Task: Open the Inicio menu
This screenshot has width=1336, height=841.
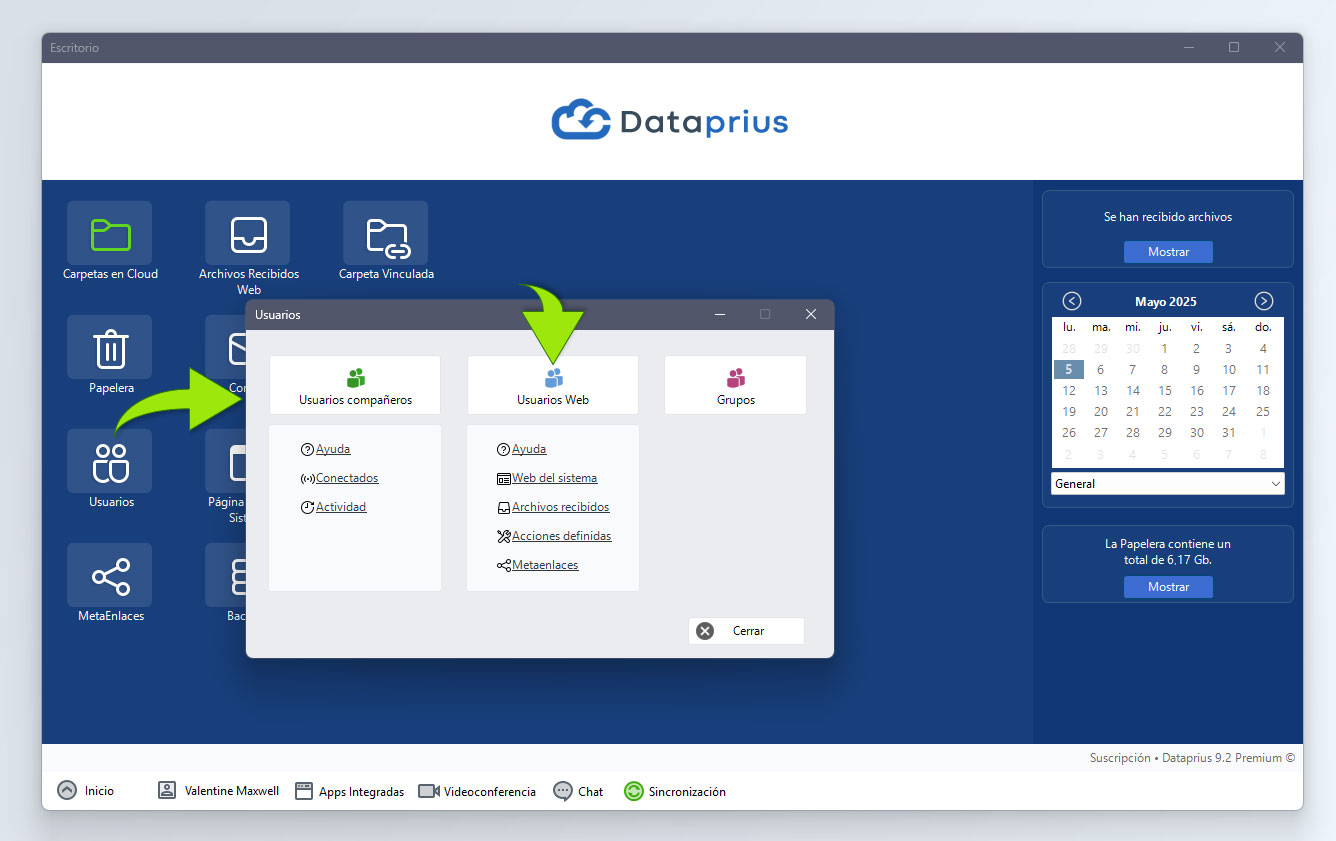Action: (x=86, y=791)
